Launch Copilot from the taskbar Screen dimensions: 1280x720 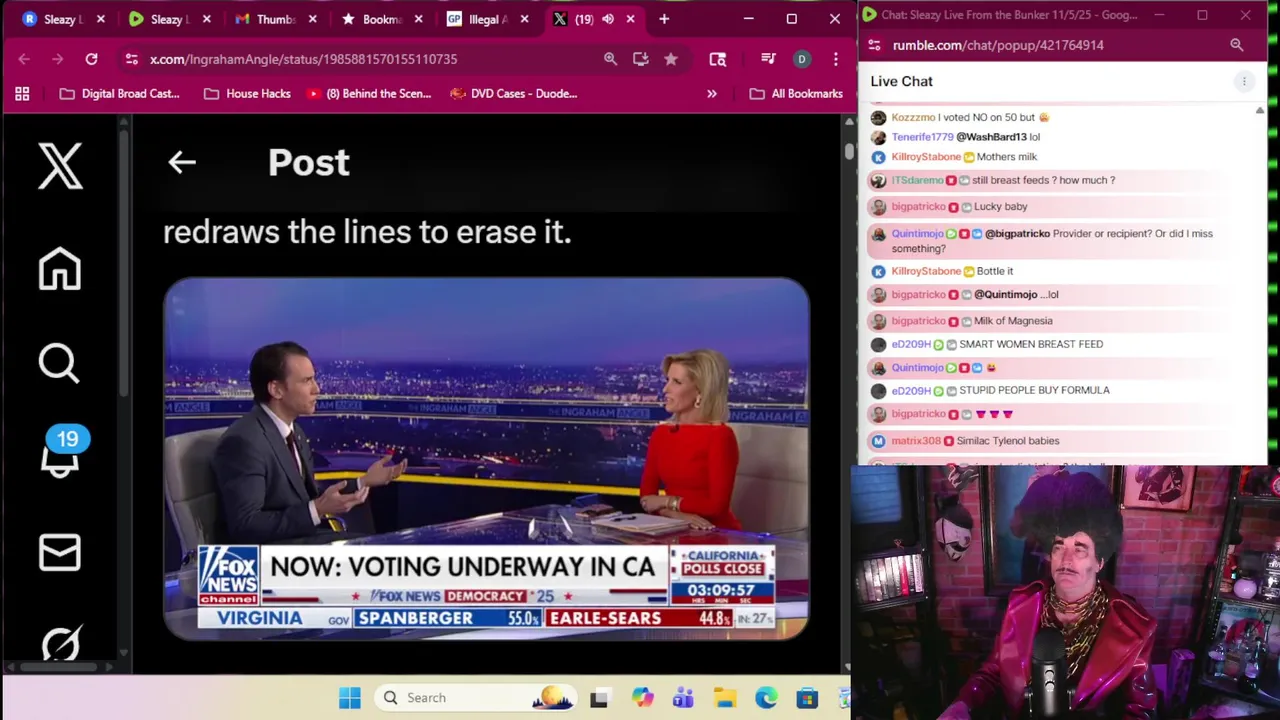pos(641,698)
